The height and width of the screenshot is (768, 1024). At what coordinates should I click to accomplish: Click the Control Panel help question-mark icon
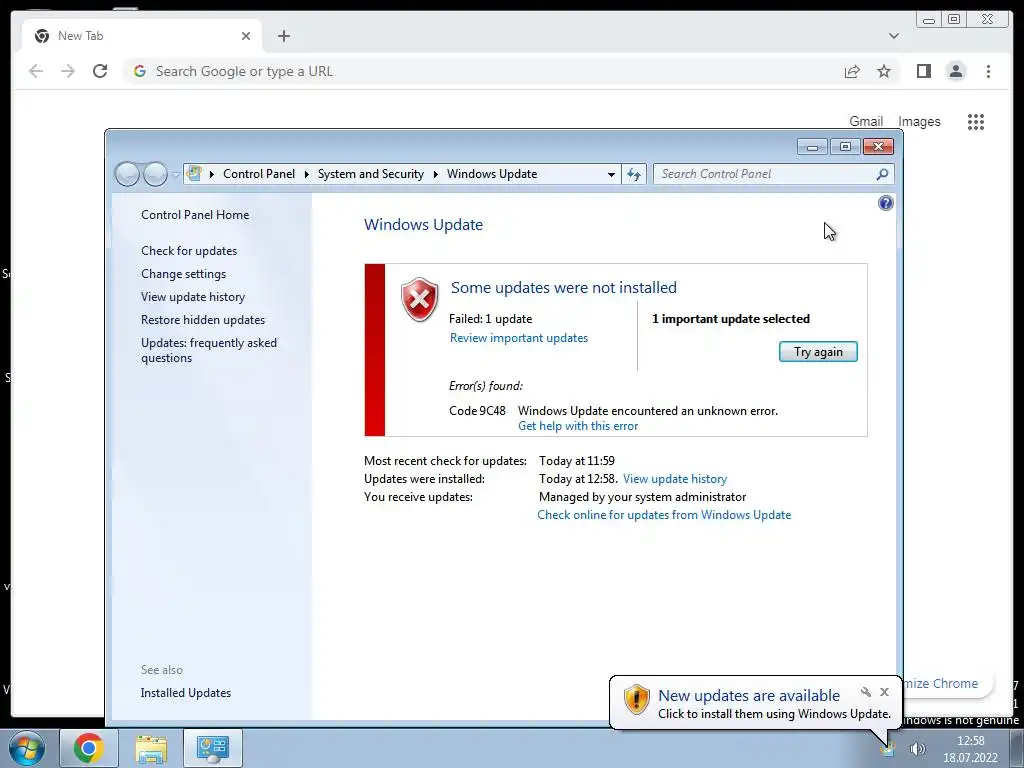886,203
